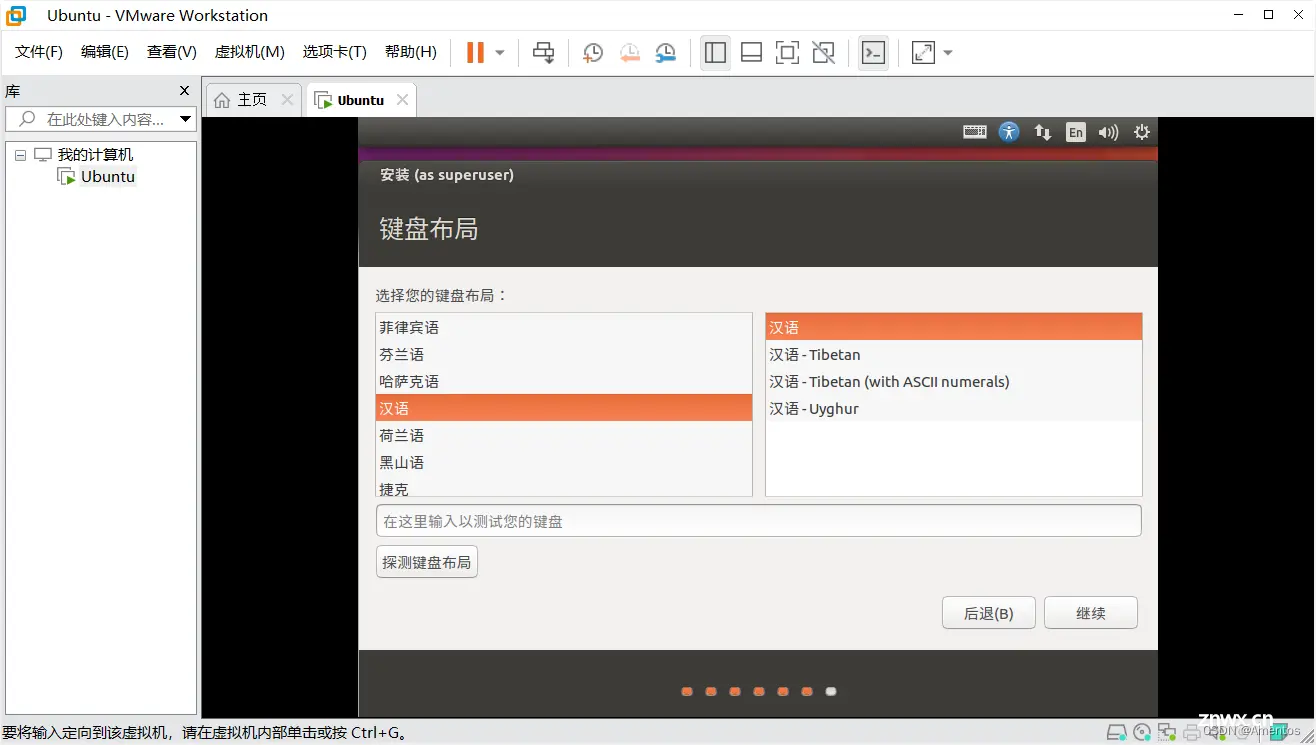This screenshot has height=745, width=1316.
Task: Select 捷克 in the layout list
Action: click(564, 487)
